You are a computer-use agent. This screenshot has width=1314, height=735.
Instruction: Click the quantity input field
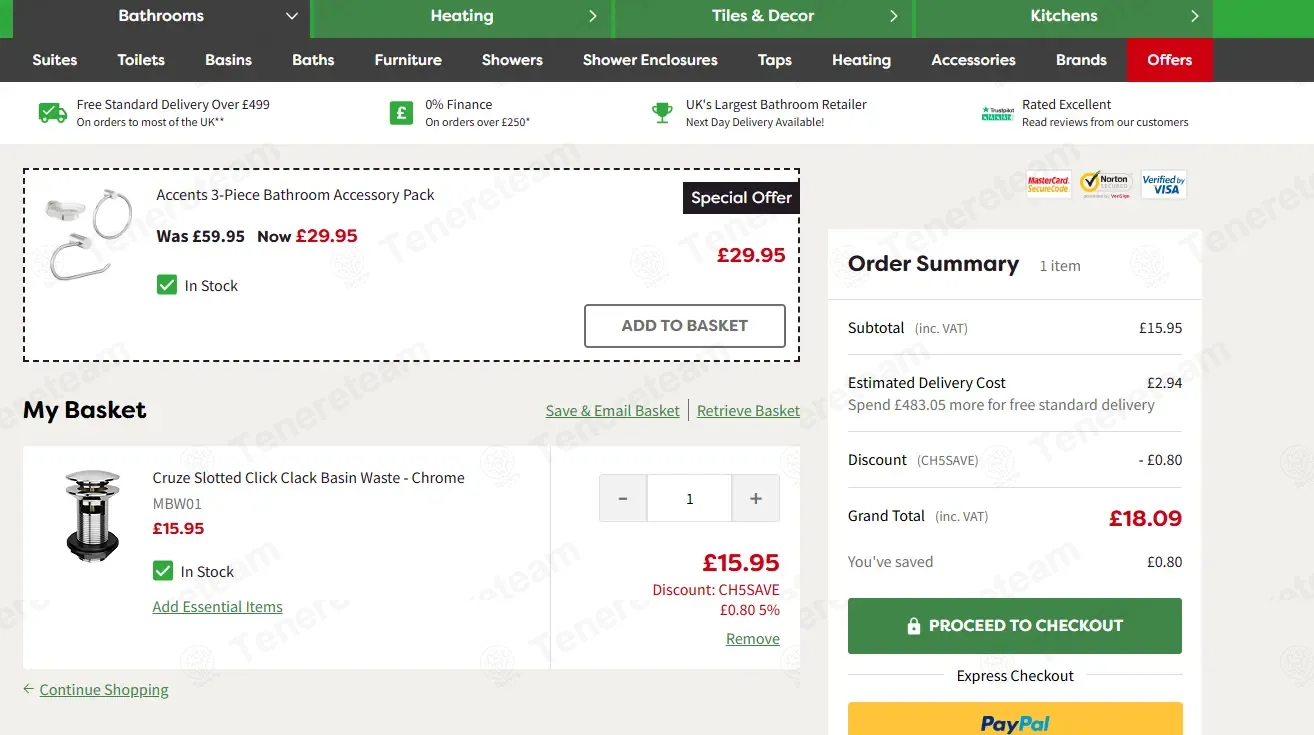click(689, 498)
